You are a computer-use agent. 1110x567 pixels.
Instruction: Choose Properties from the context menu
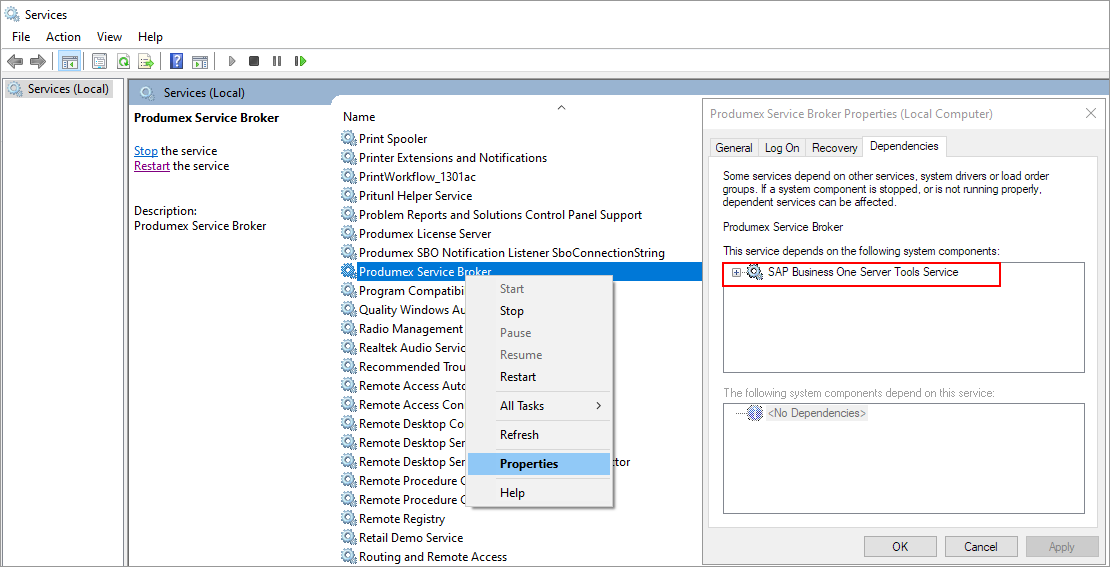[x=529, y=464]
